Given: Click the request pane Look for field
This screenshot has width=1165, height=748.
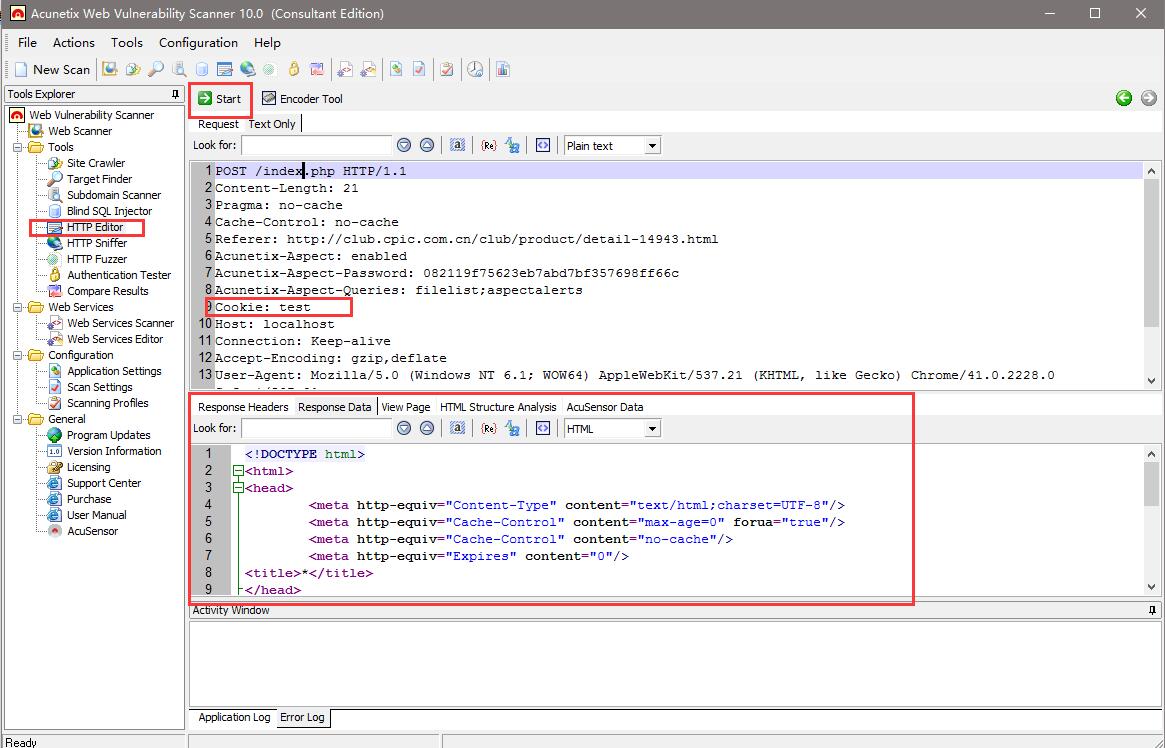Looking at the screenshot, I should click(316, 145).
